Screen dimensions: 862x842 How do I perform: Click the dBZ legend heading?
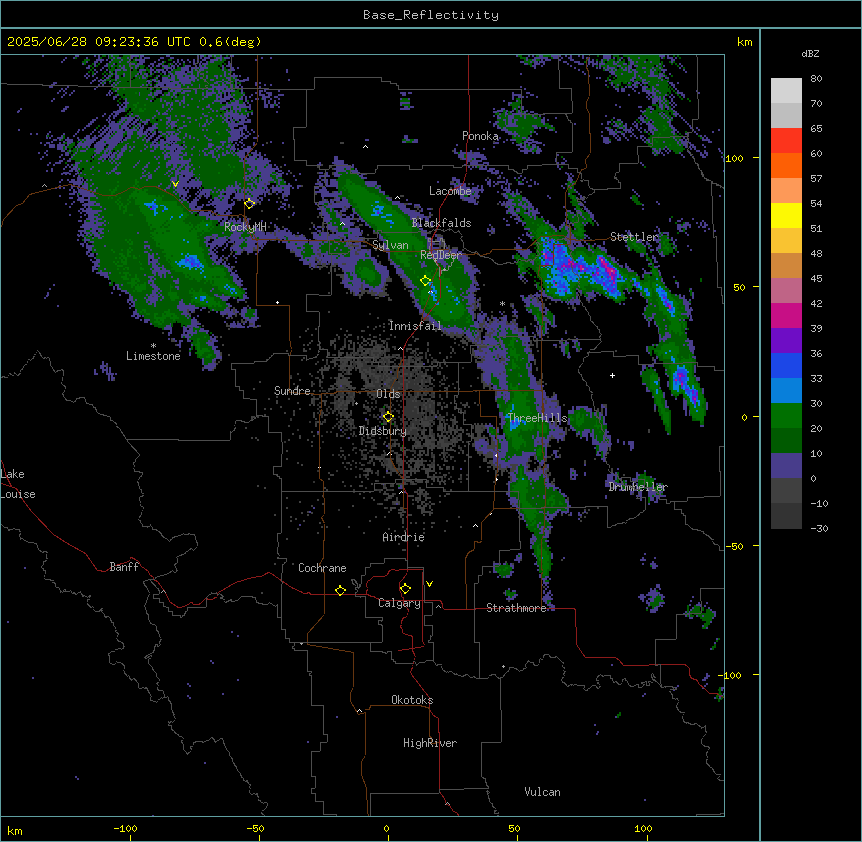point(810,53)
